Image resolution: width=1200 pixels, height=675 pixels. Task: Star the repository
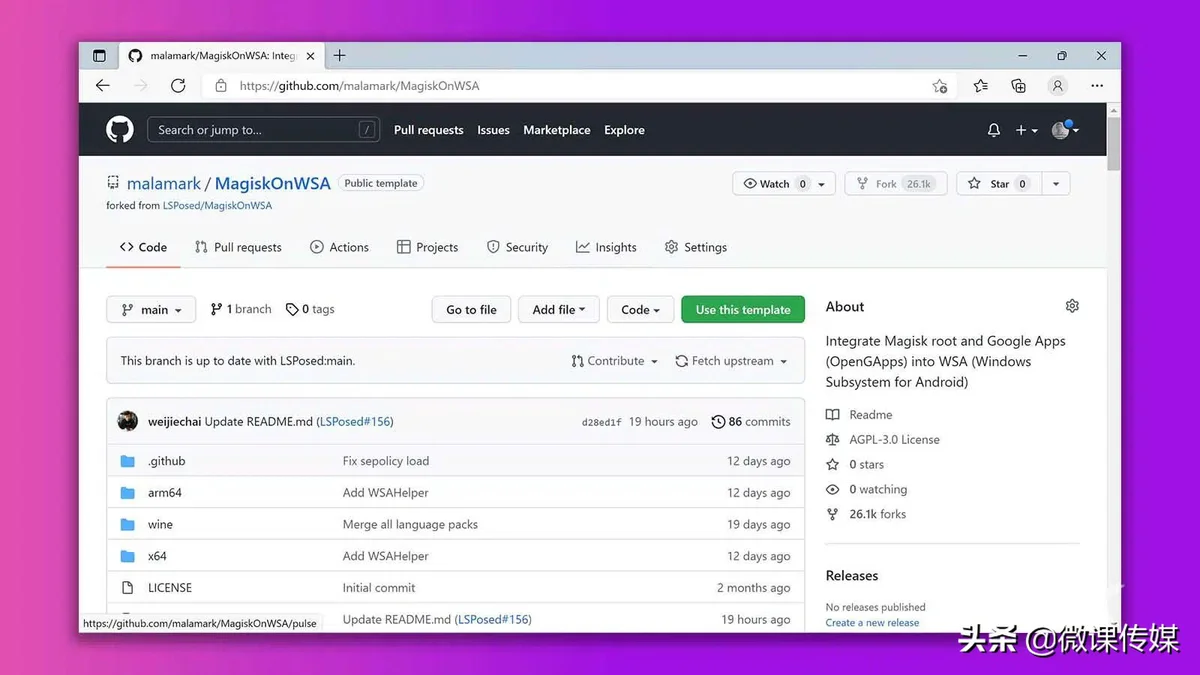click(x=997, y=184)
